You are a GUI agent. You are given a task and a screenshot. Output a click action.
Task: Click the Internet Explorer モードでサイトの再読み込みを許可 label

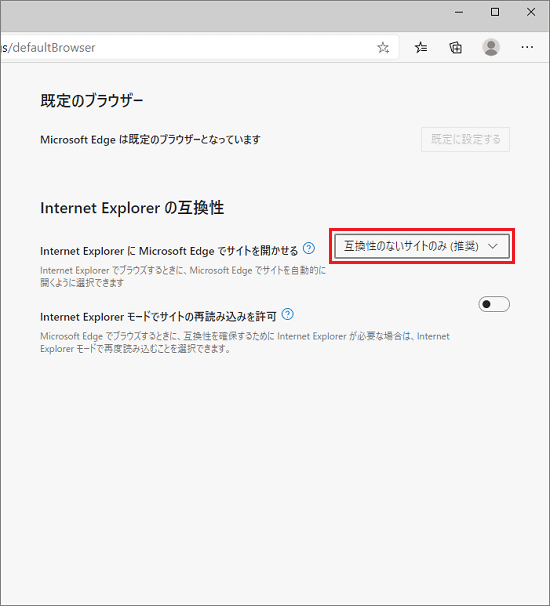pos(158,317)
